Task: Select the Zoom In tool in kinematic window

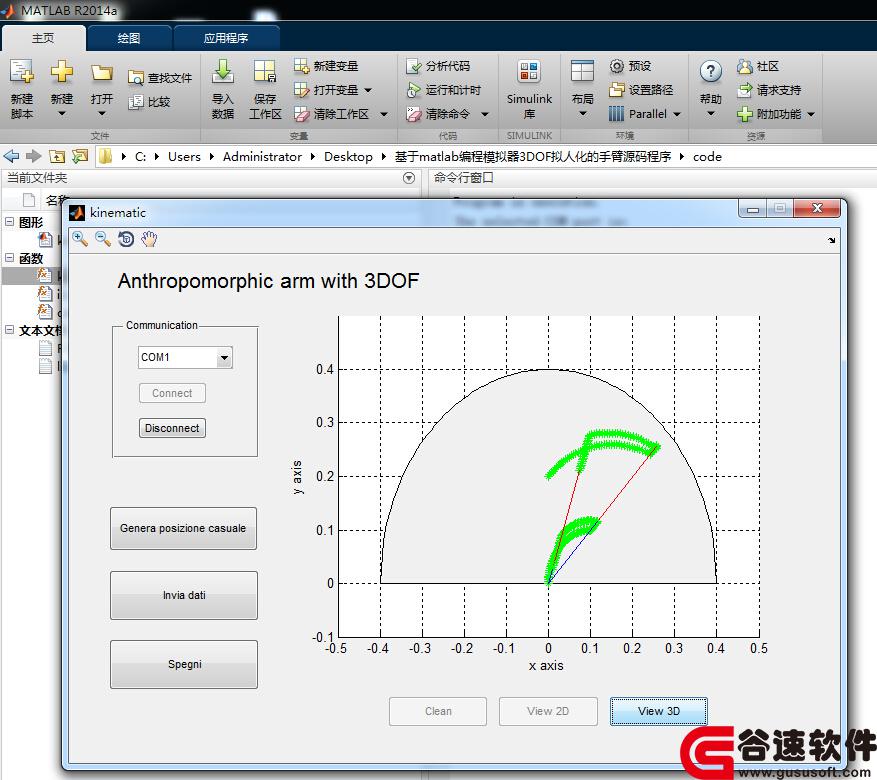Action: click(x=80, y=239)
